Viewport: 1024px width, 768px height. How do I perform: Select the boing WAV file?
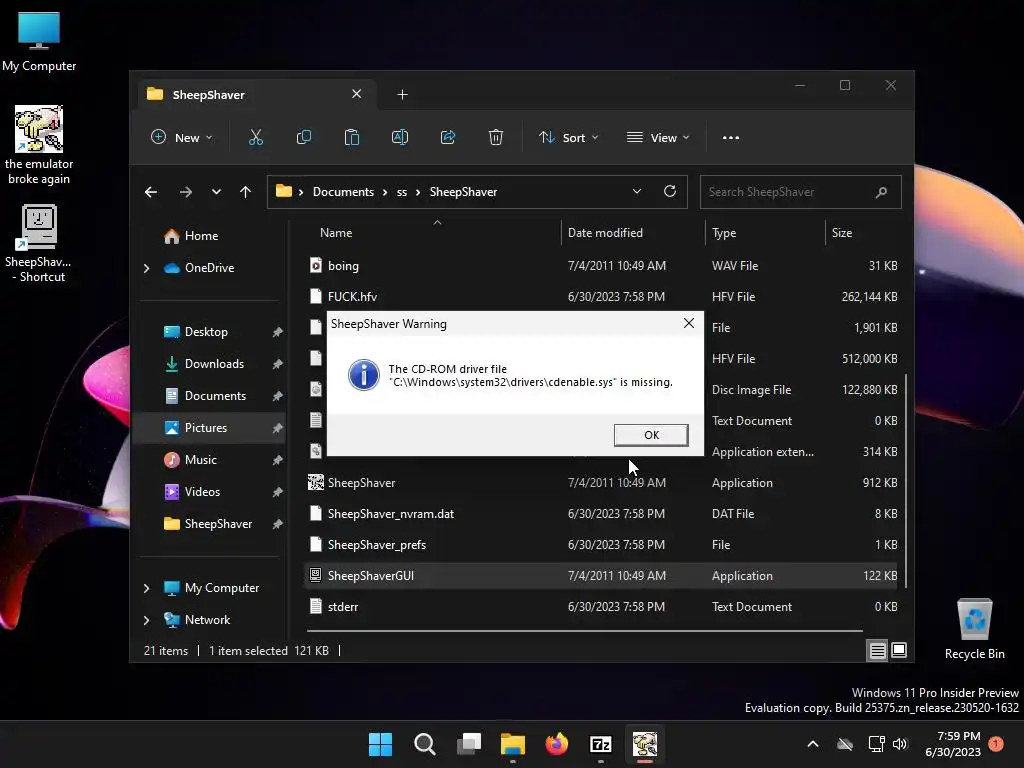pyautogui.click(x=601, y=266)
